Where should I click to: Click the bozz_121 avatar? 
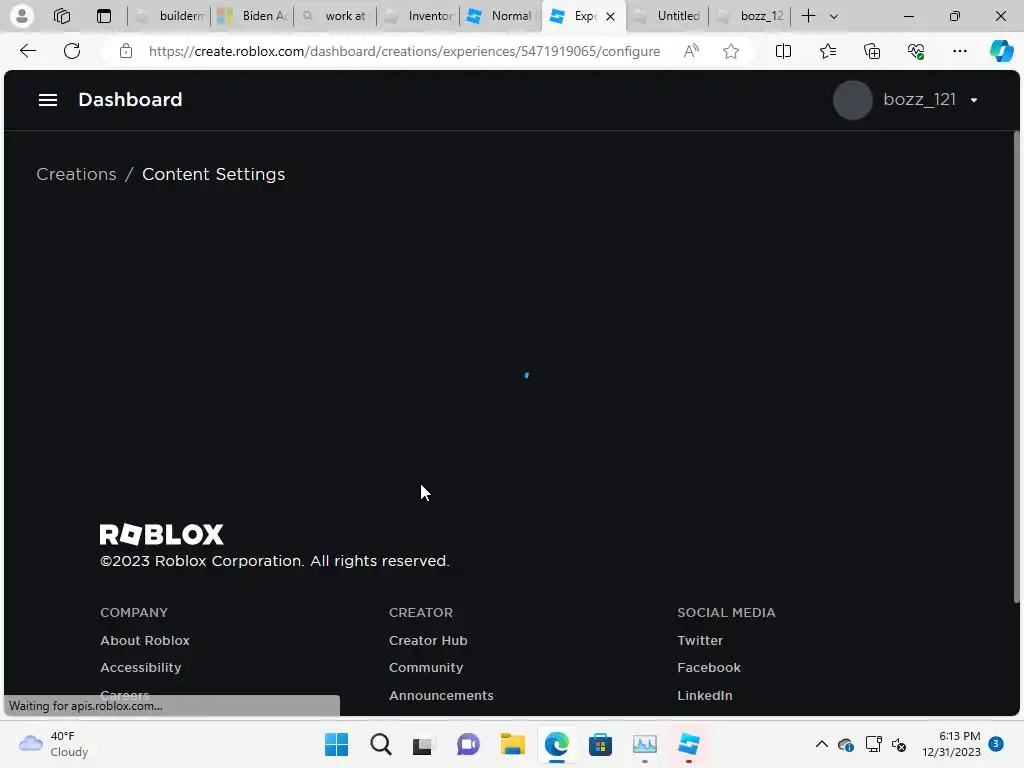[x=852, y=100]
